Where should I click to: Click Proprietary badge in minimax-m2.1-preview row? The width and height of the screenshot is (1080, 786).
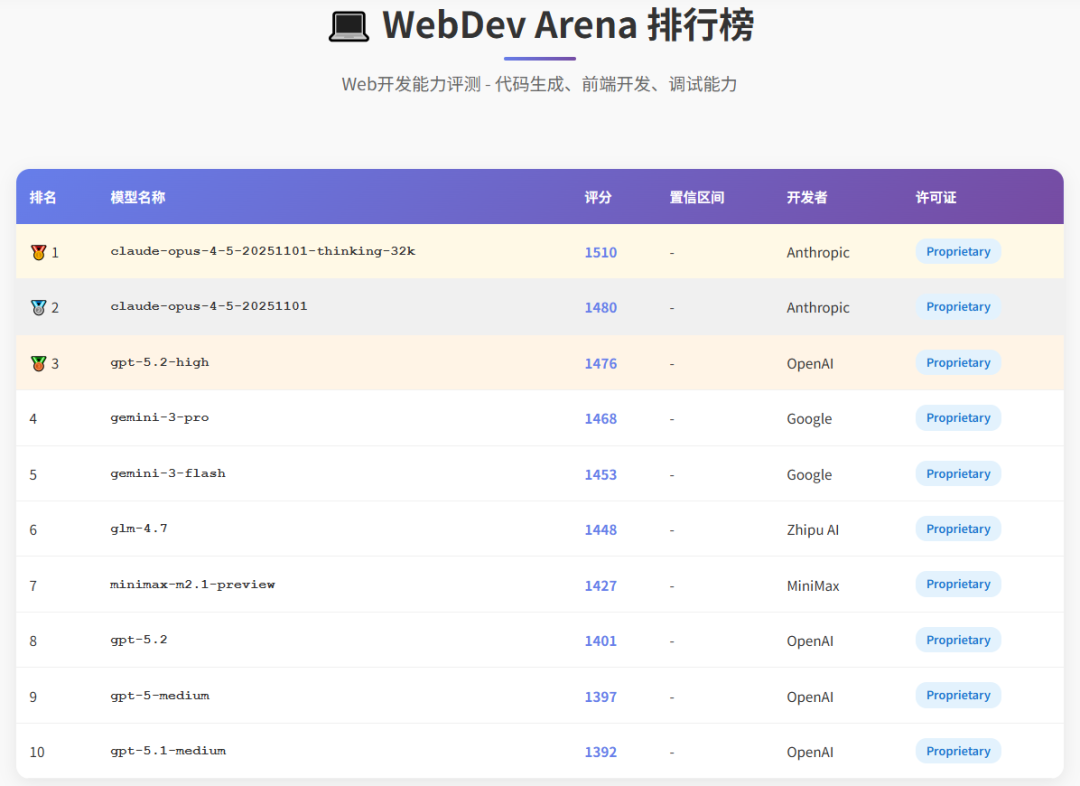click(958, 583)
